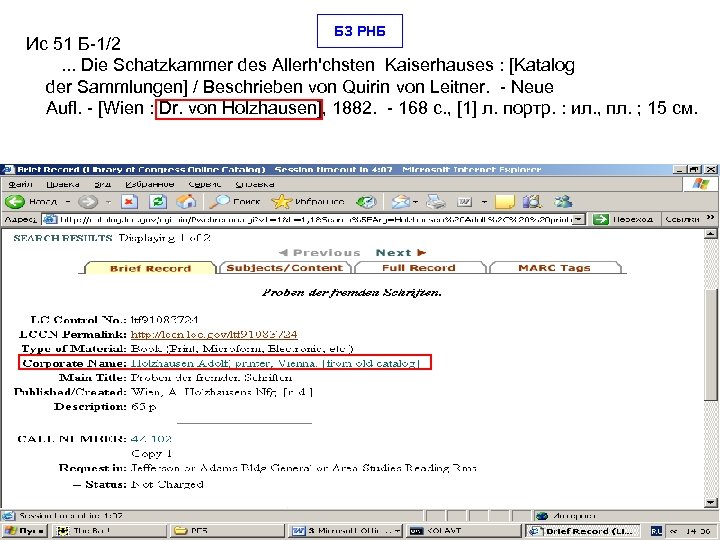Click the vertical scrollbar thumb
Image resolution: width=720 pixels, height=540 pixels.
tap(710, 344)
